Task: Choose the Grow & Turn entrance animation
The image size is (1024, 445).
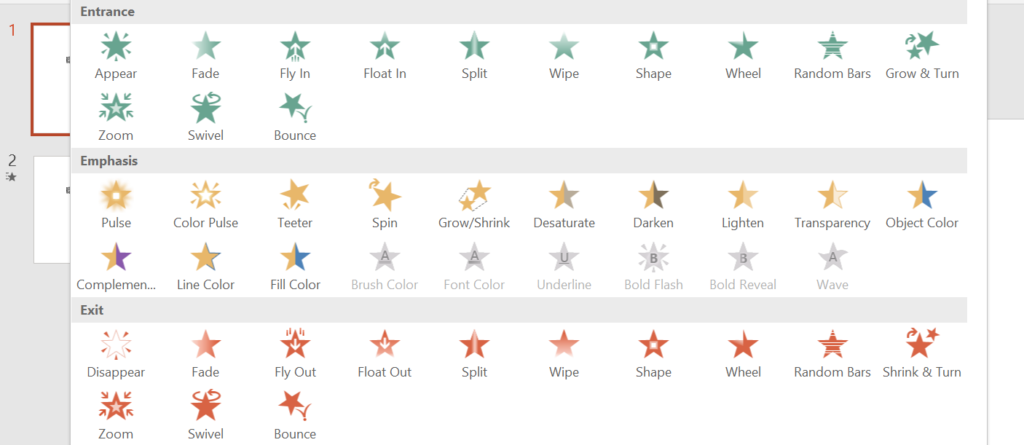Action: click(922, 55)
